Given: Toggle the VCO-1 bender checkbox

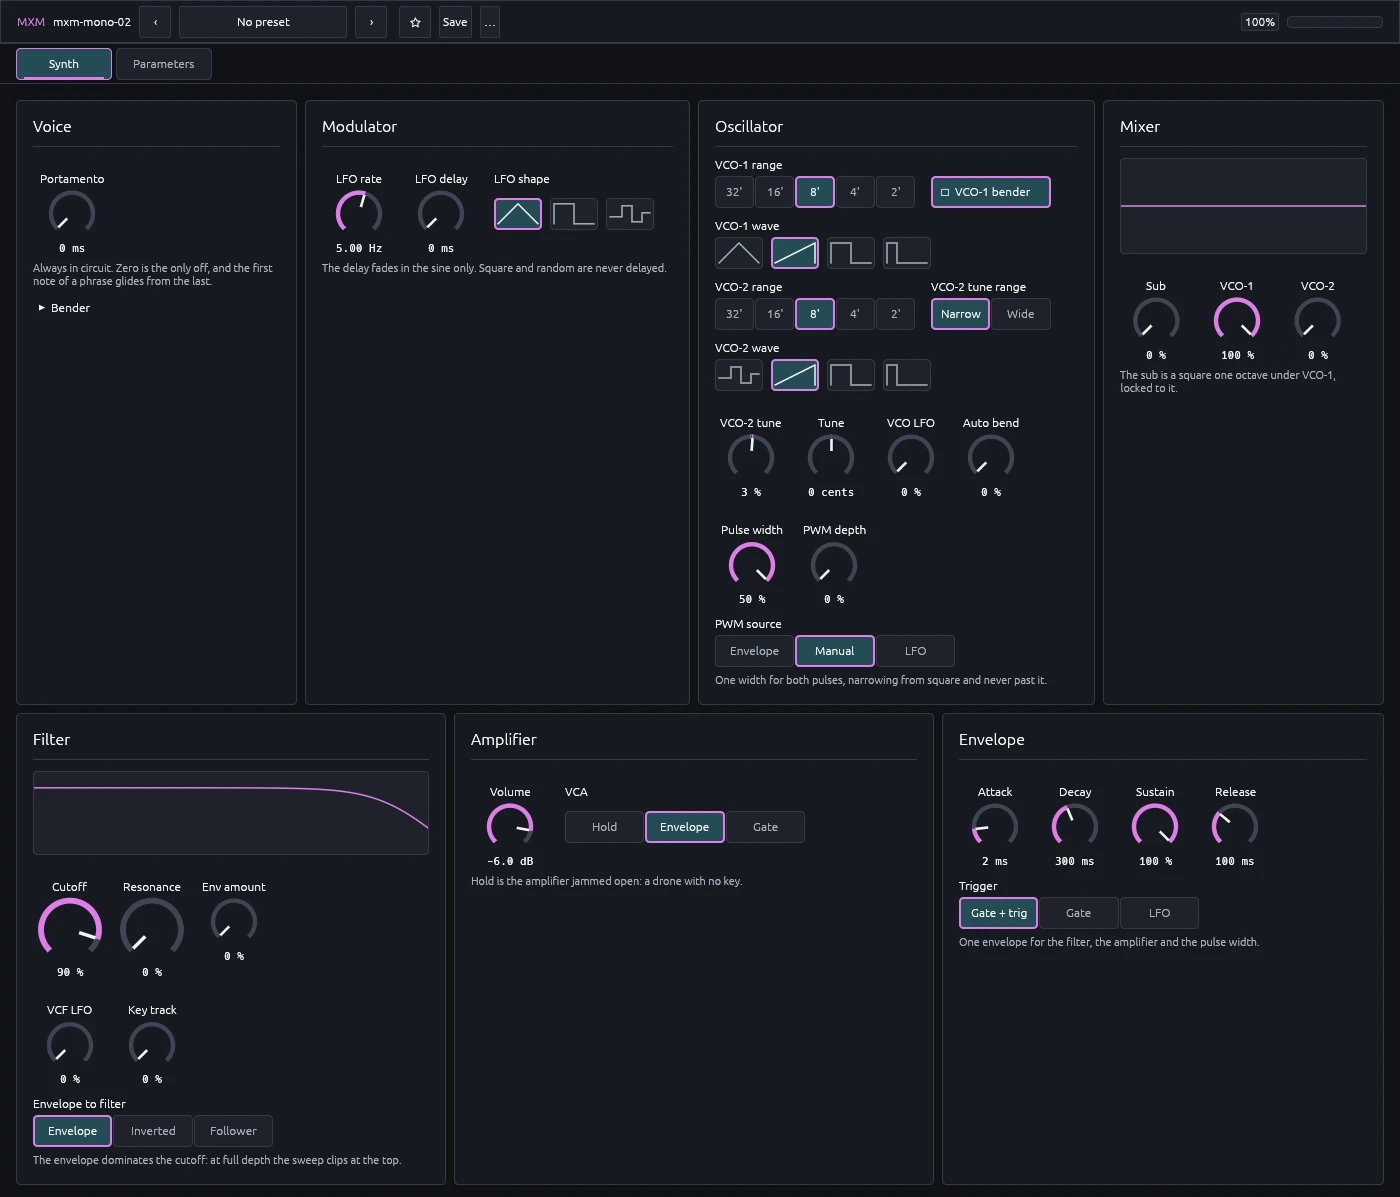Looking at the screenshot, I should point(991,192).
